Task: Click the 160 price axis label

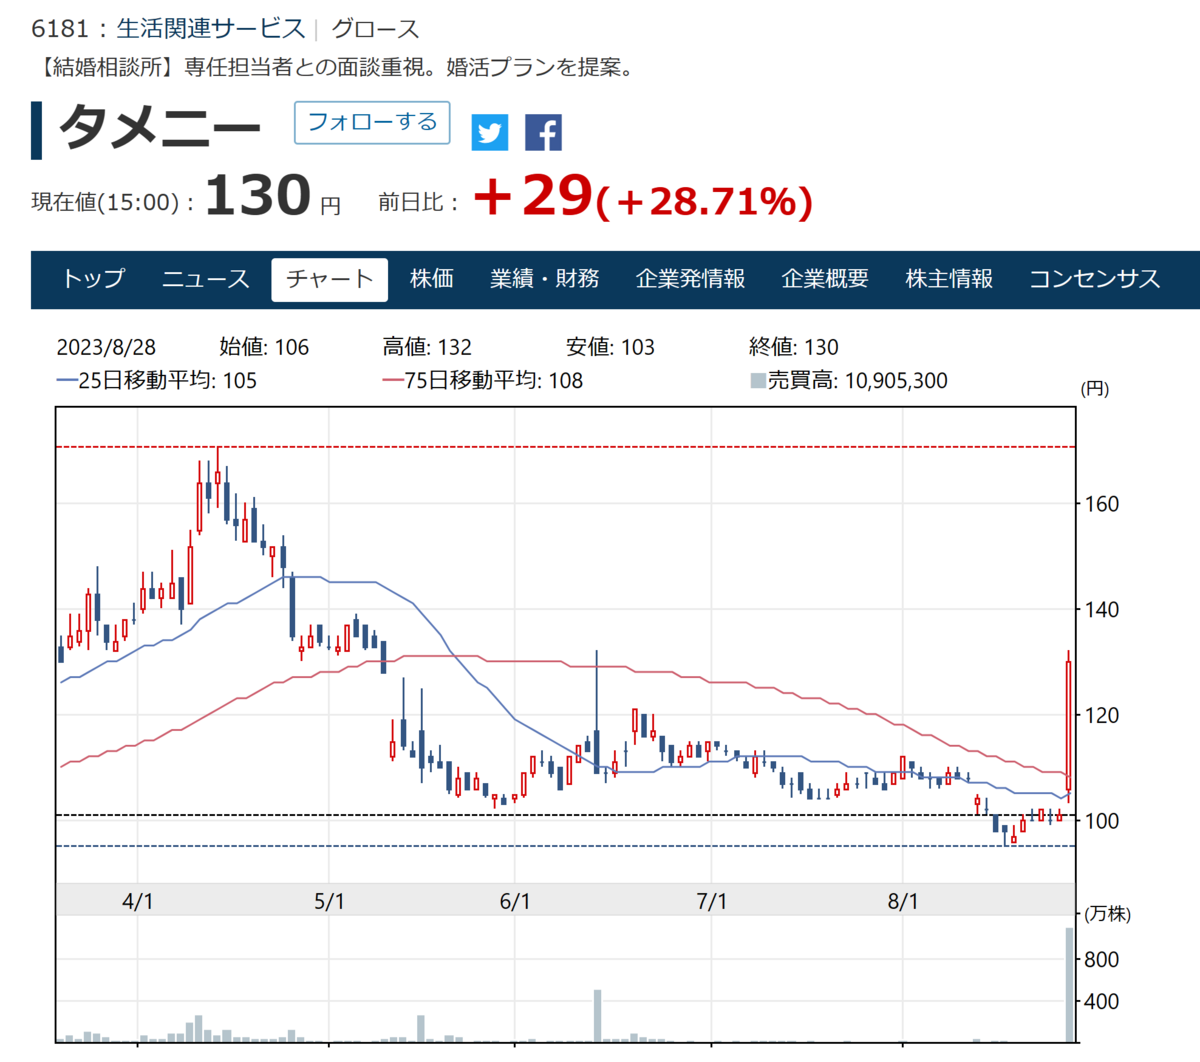Action: point(1102,504)
